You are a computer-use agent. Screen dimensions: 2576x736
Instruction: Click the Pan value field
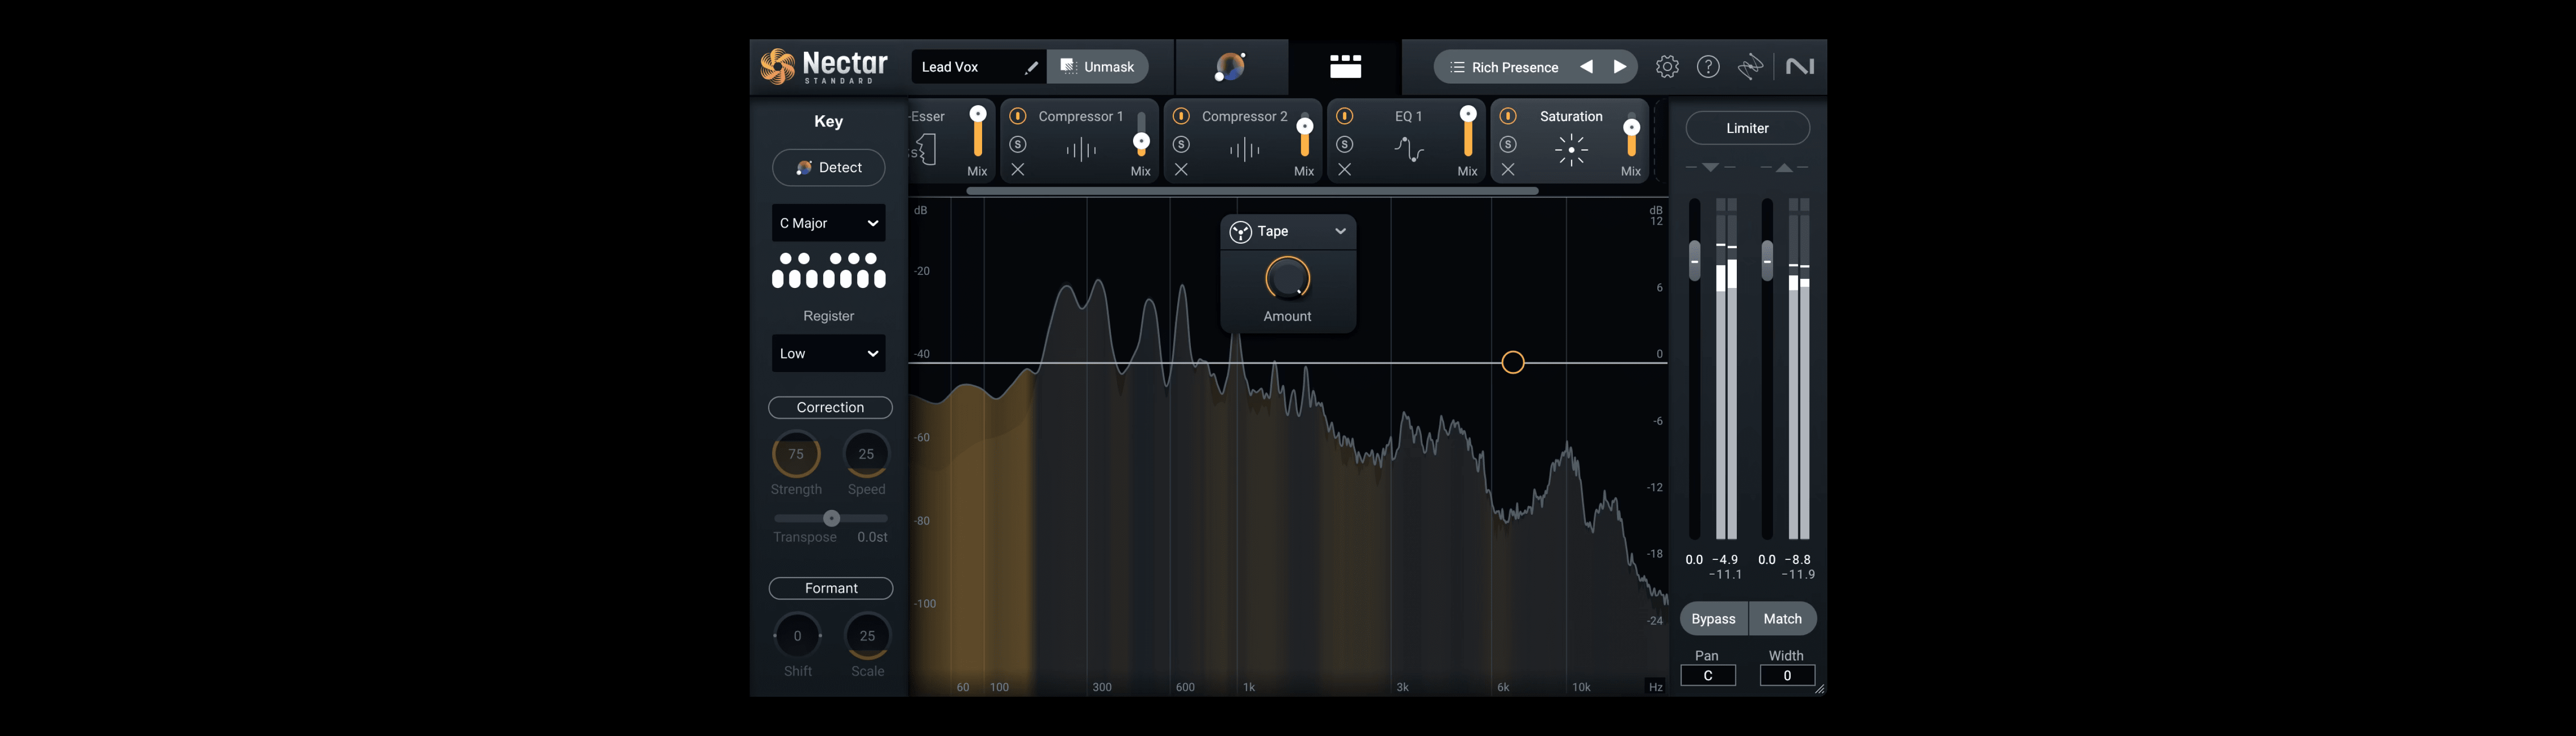[x=1707, y=675]
